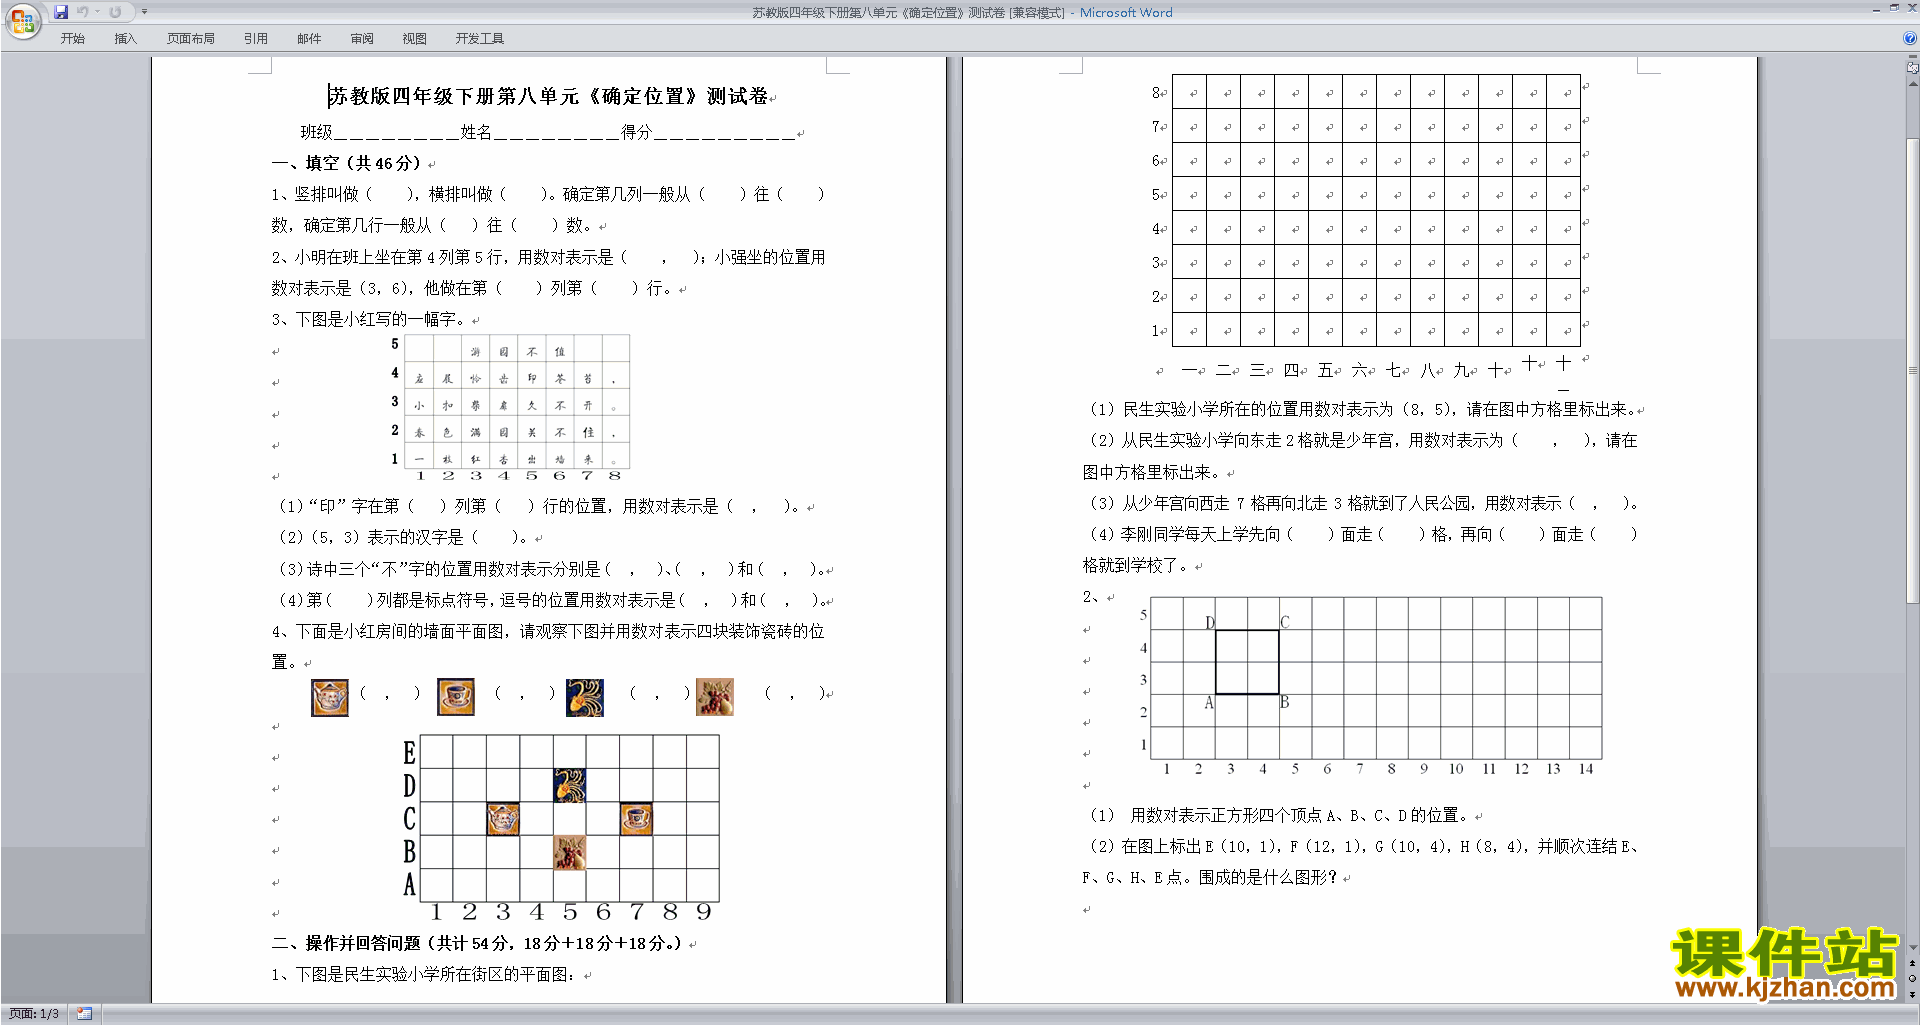This screenshot has width=1920, height=1025.
Task: Open the undo history dropdown arrow
Action: point(97,12)
